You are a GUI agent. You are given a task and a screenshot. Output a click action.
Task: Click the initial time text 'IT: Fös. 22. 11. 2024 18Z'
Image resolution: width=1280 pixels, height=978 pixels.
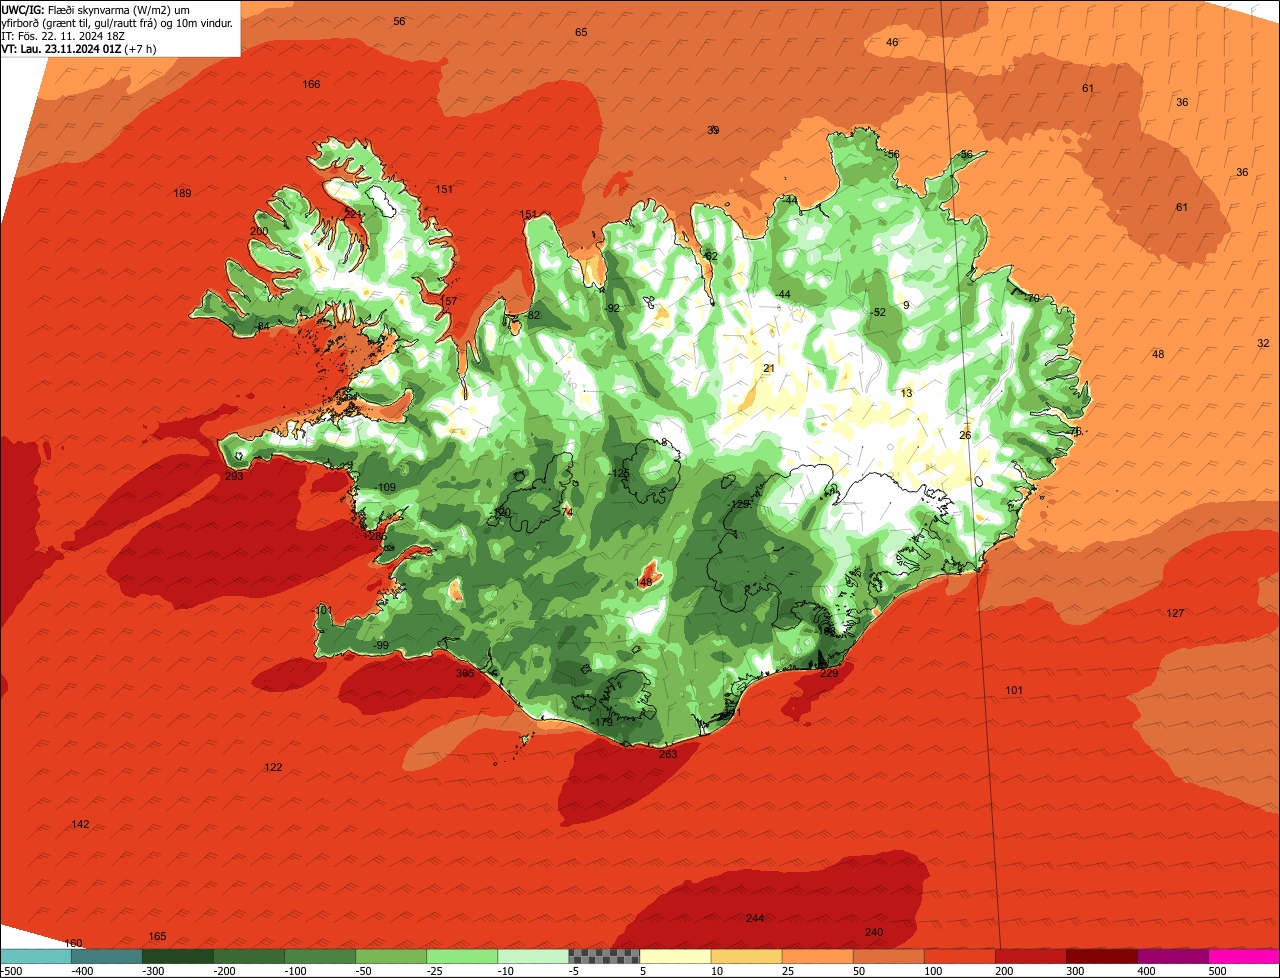[65, 35]
